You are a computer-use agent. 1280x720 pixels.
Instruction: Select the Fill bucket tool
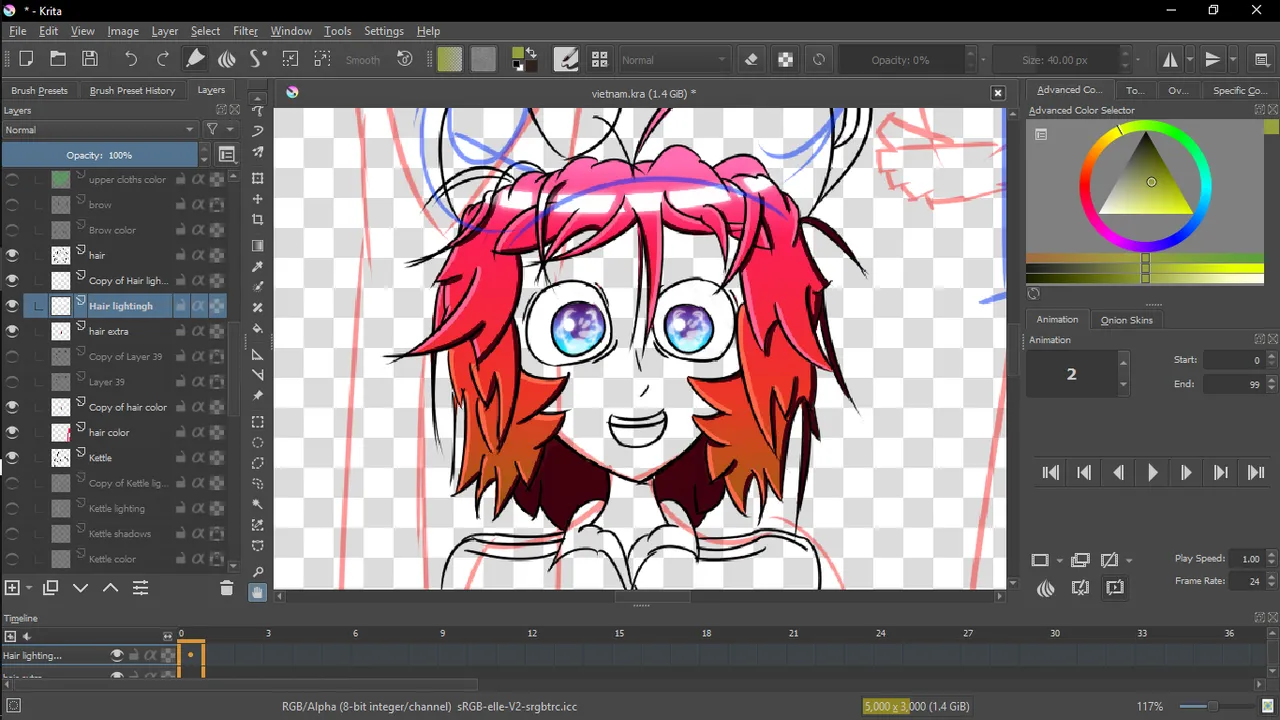pyautogui.click(x=258, y=329)
